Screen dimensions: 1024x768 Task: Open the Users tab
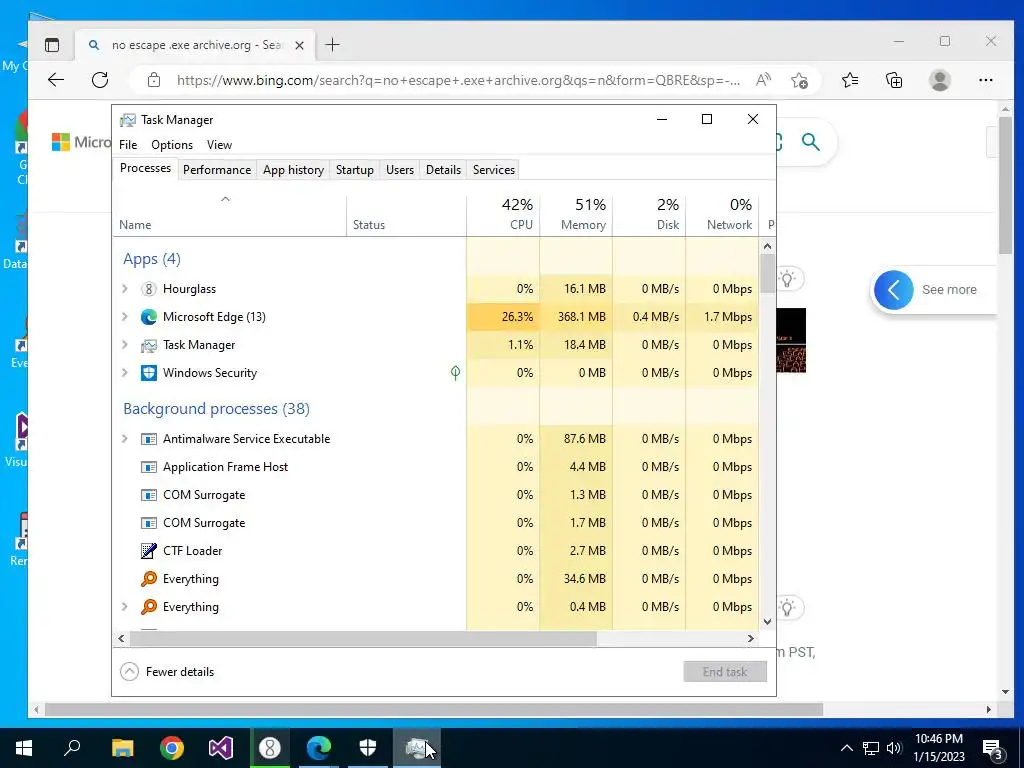400,170
